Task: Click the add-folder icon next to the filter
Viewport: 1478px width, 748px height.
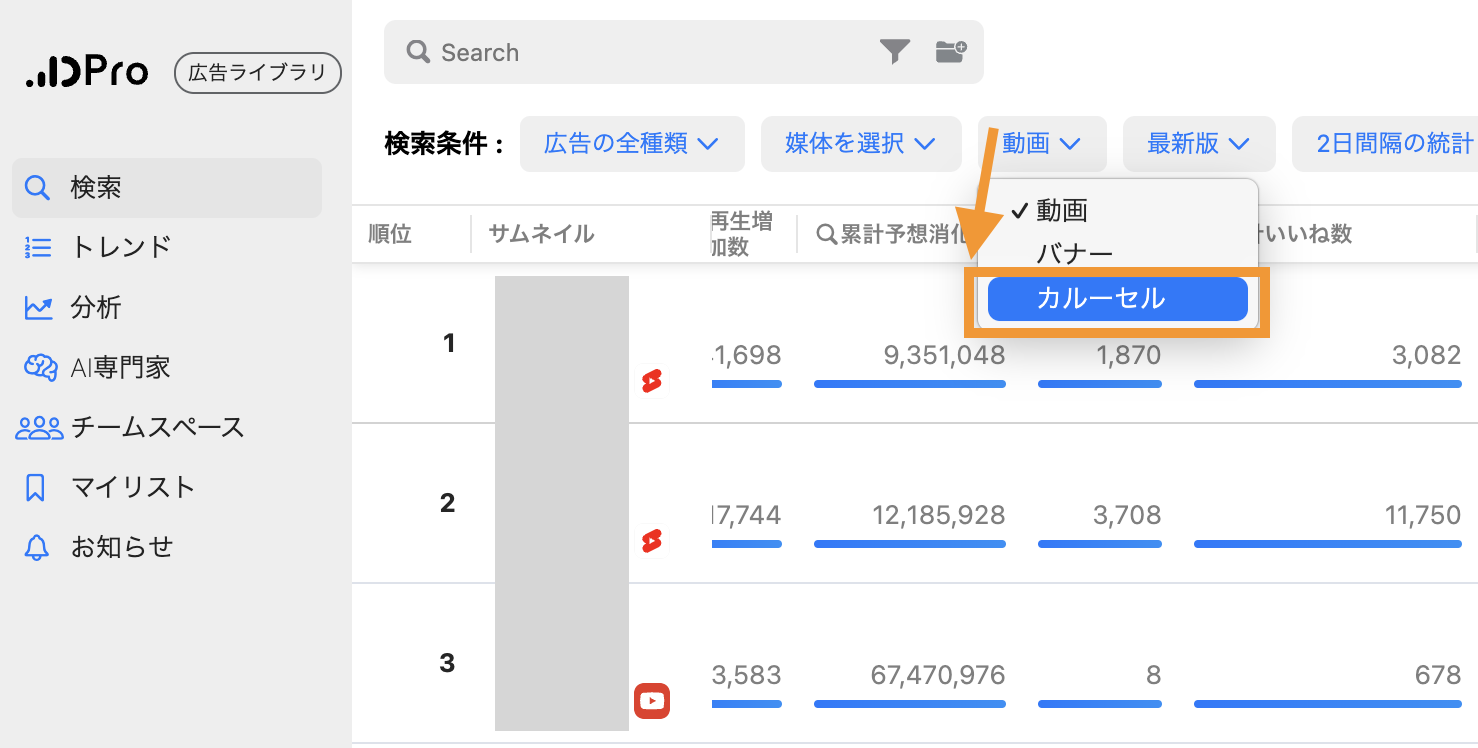Action: pos(949,52)
